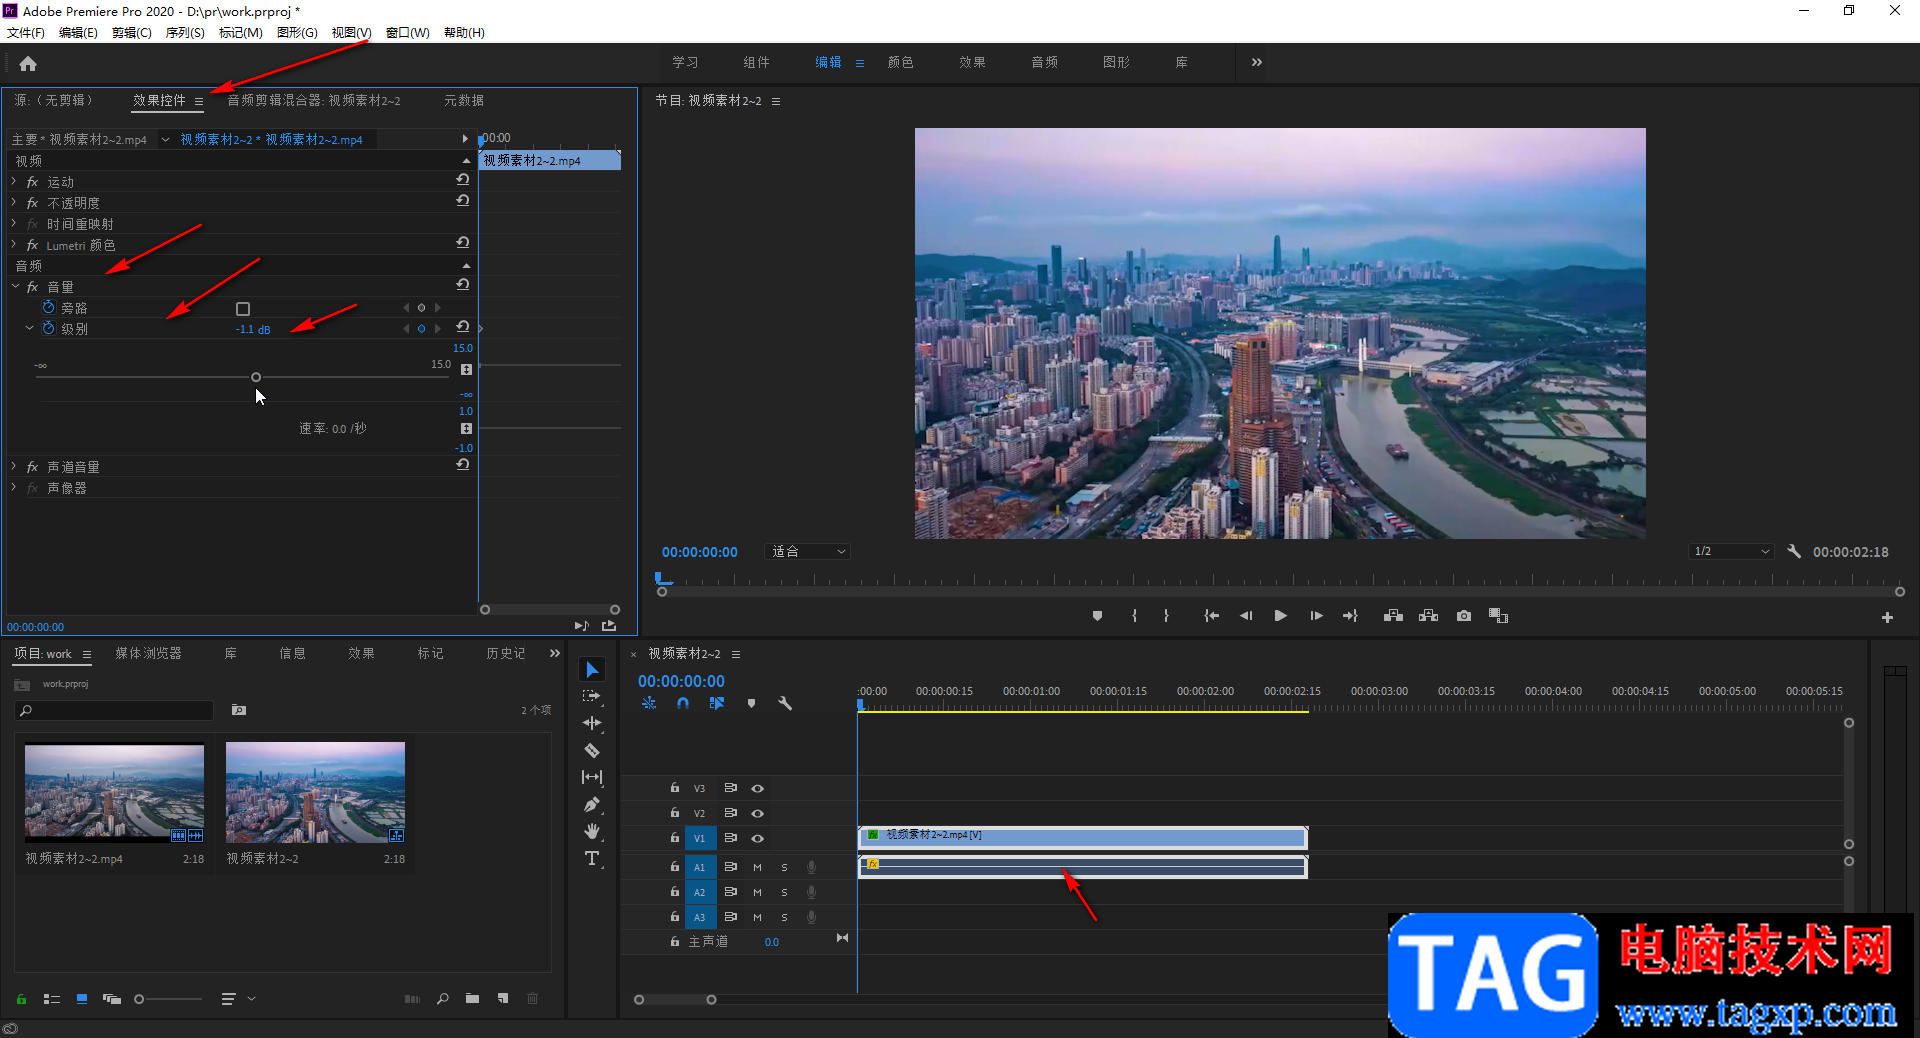The height and width of the screenshot is (1038, 1920).
Task: Open the Audio Clip Mixer tab
Action: (314, 100)
